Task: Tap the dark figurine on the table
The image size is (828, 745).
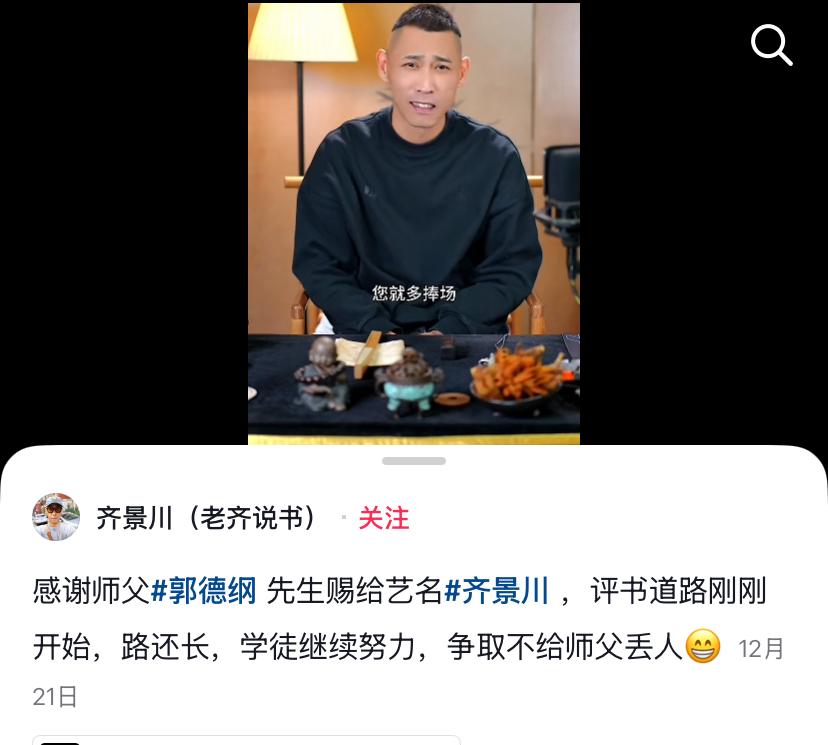Action: (321, 374)
